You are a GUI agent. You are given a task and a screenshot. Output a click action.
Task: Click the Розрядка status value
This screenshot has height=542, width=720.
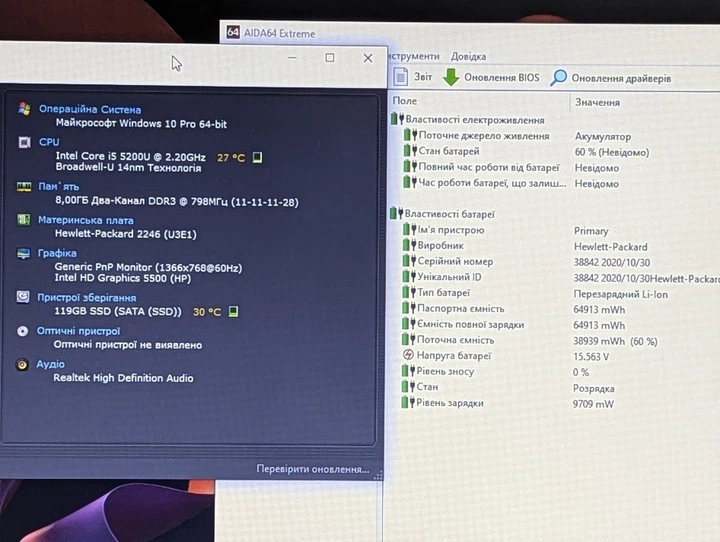(593, 389)
